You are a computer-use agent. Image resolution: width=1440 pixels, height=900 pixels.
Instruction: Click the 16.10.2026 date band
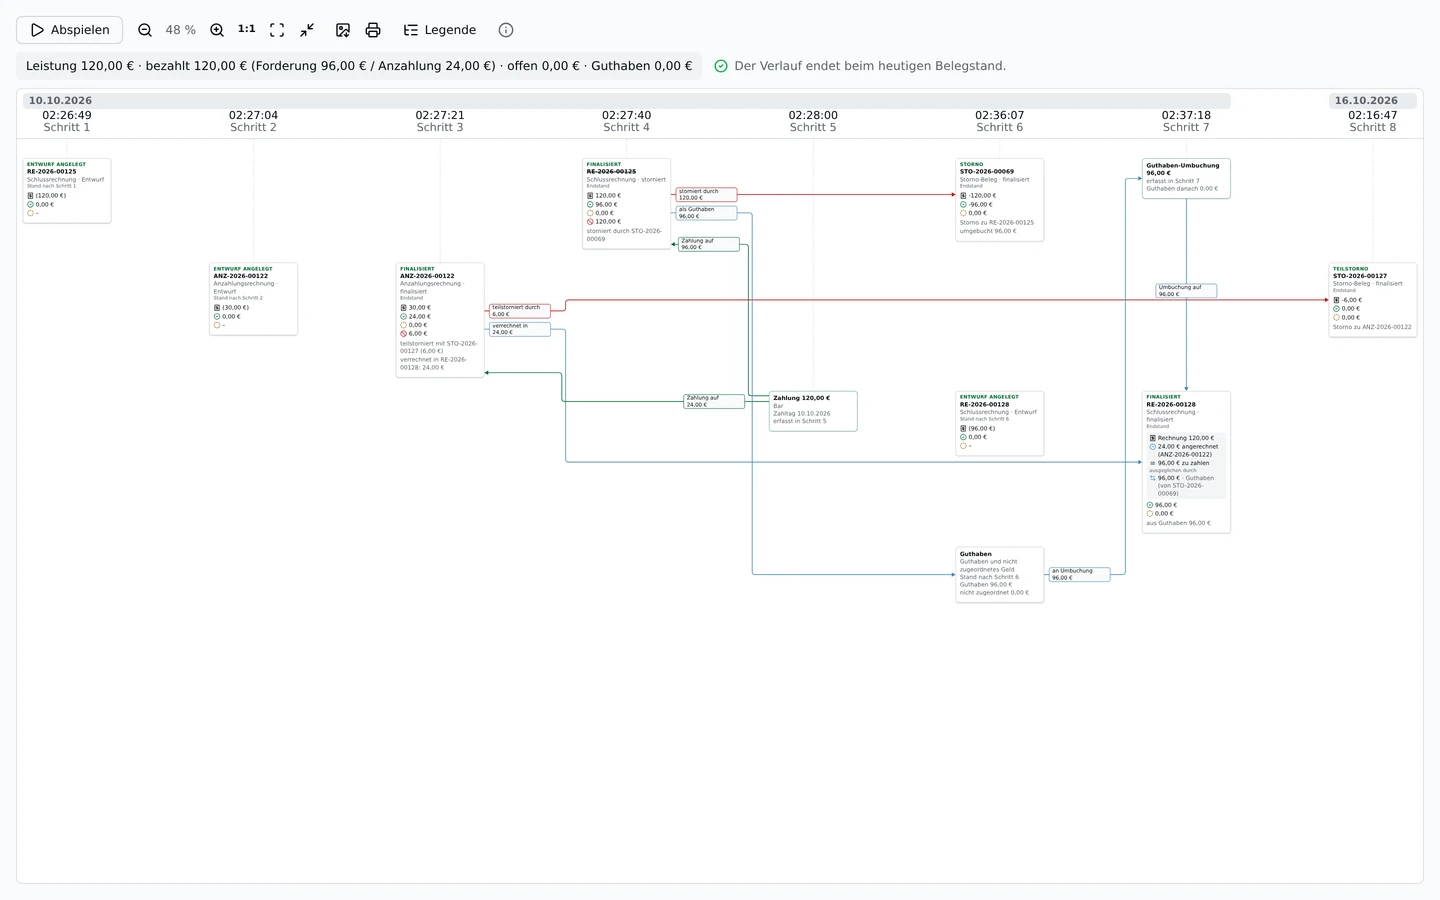point(1373,101)
